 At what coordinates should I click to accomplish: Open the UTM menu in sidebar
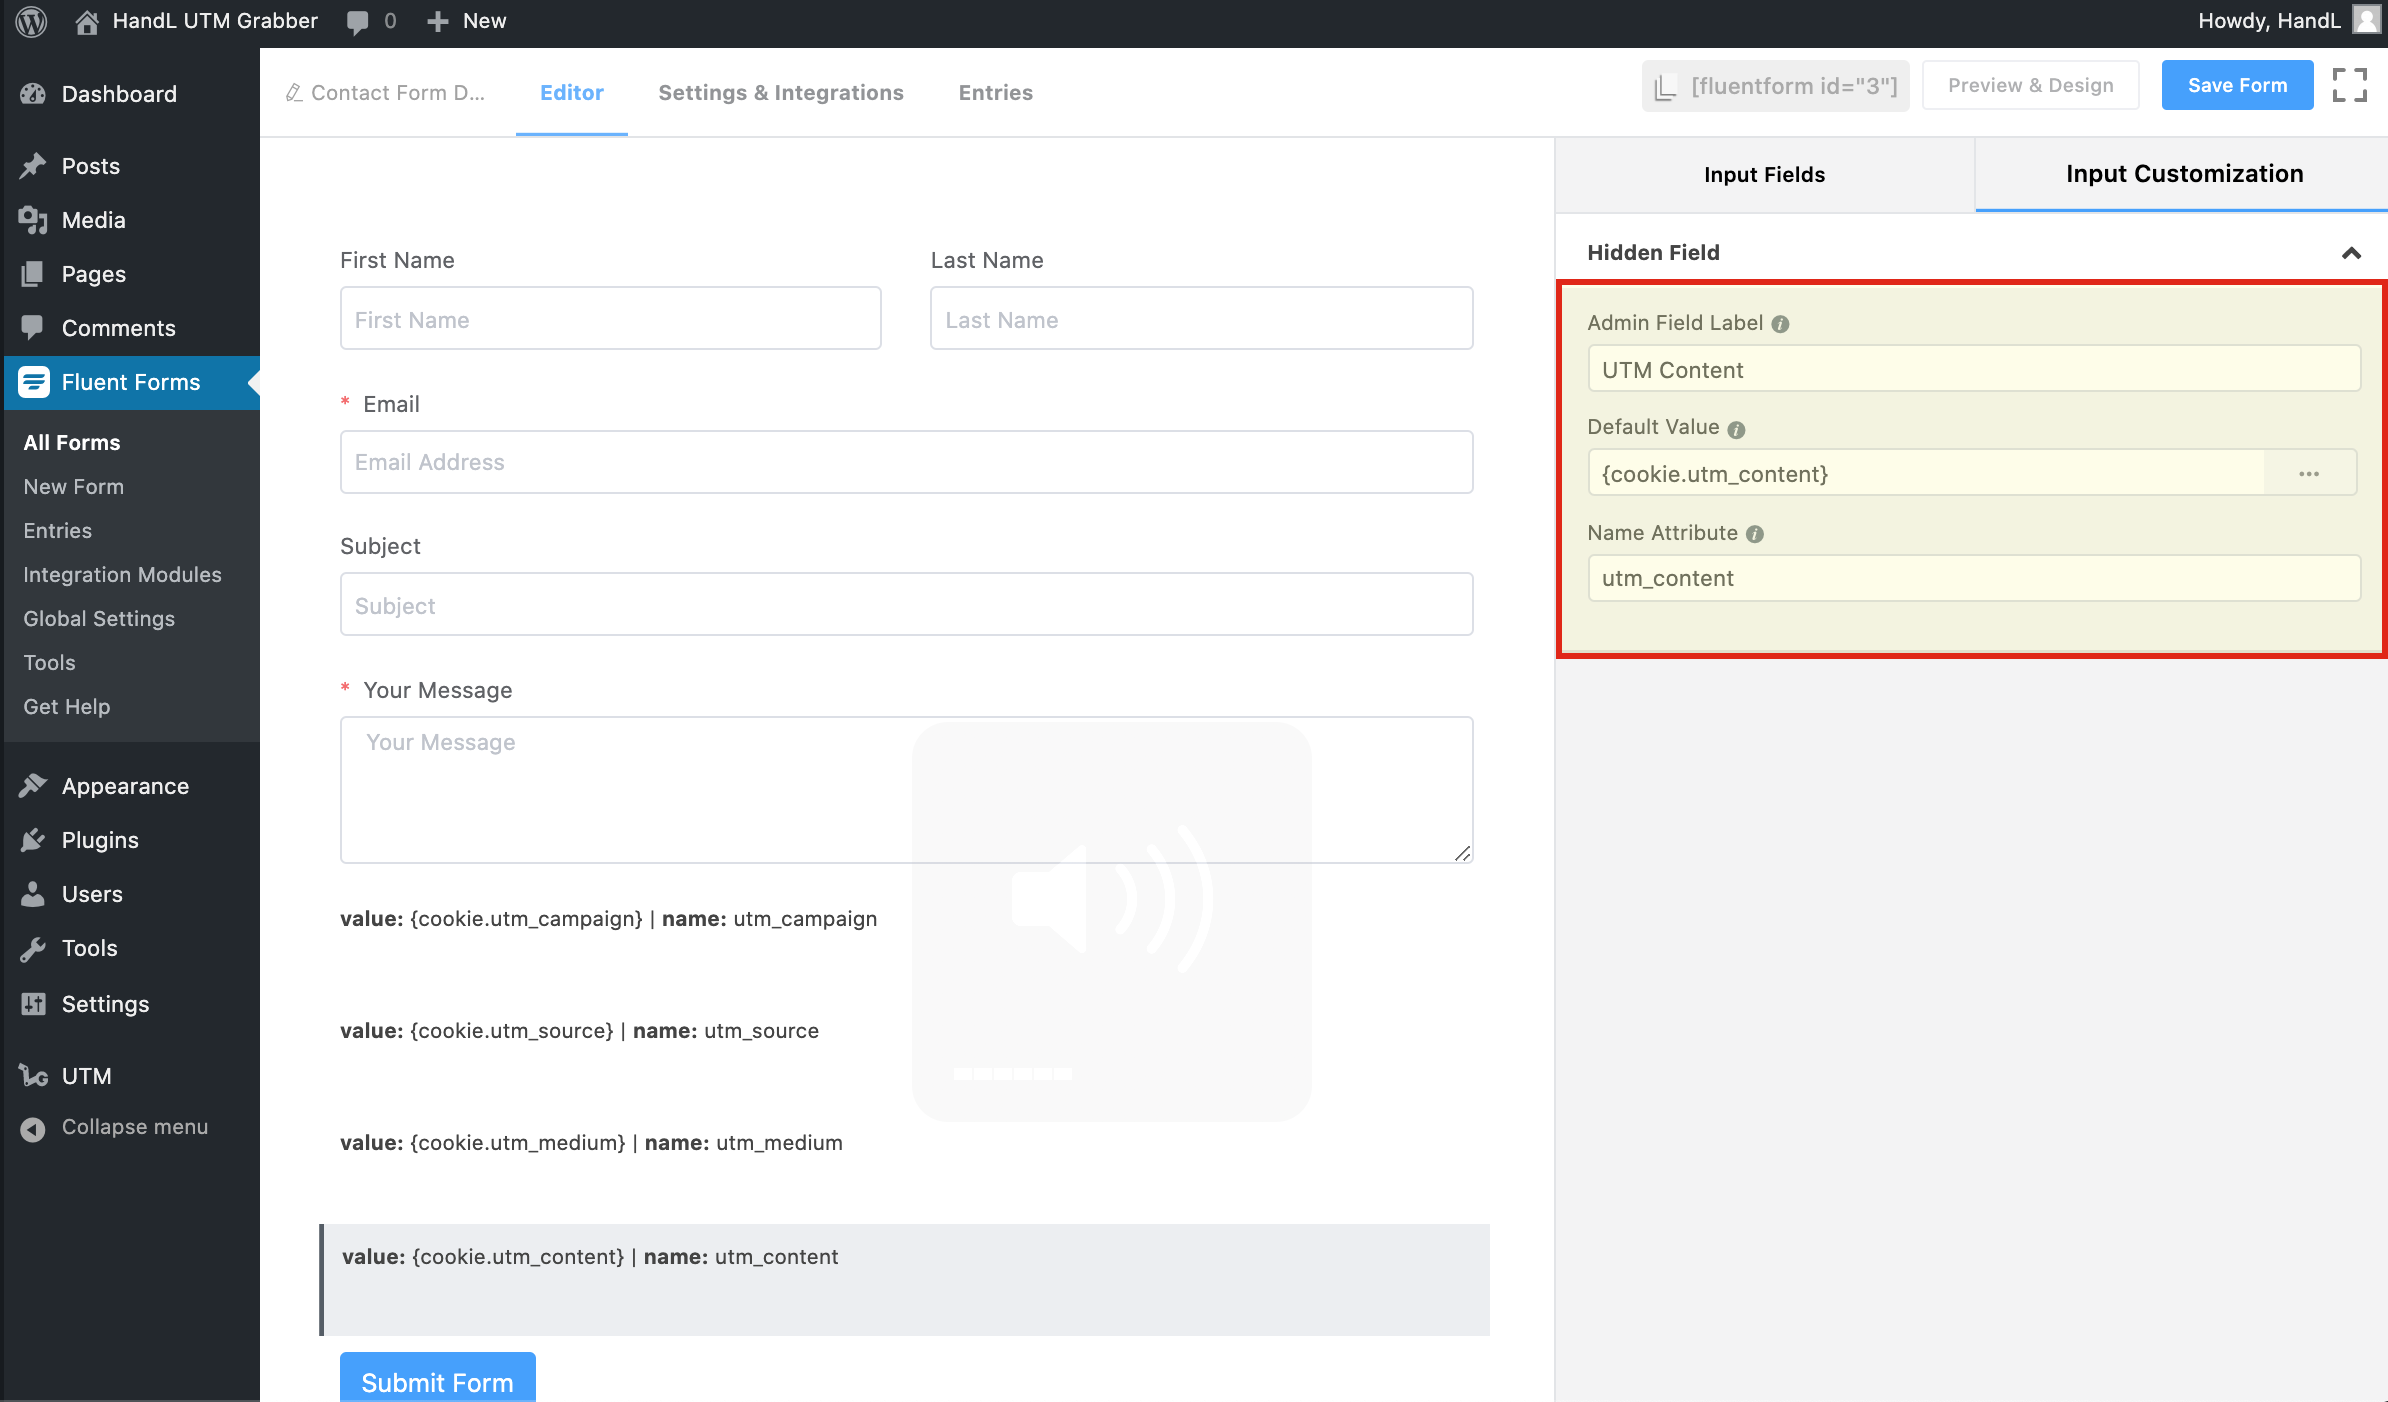click(86, 1076)
